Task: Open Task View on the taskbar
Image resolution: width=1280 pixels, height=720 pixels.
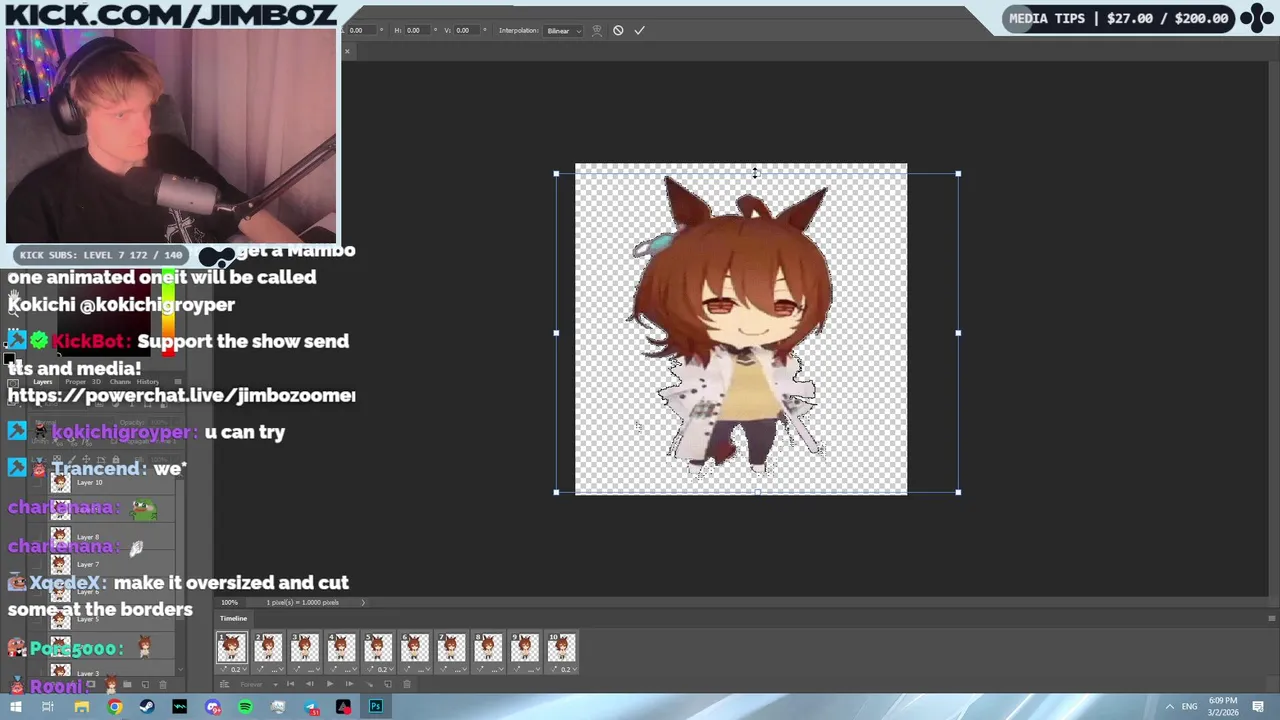Action: (x=47, y=707)
